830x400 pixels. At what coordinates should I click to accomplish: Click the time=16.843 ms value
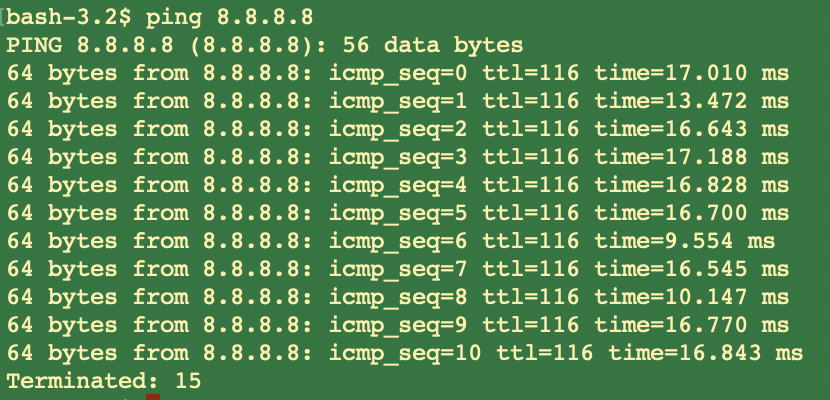coord(705,353)
